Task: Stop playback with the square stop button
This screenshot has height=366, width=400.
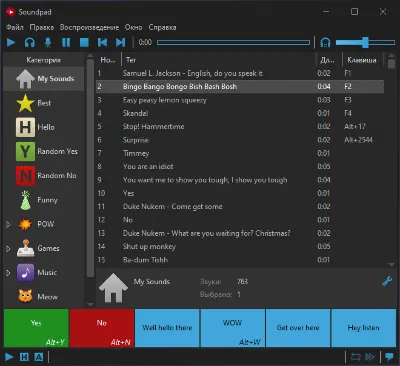Action: coord(84,42)
